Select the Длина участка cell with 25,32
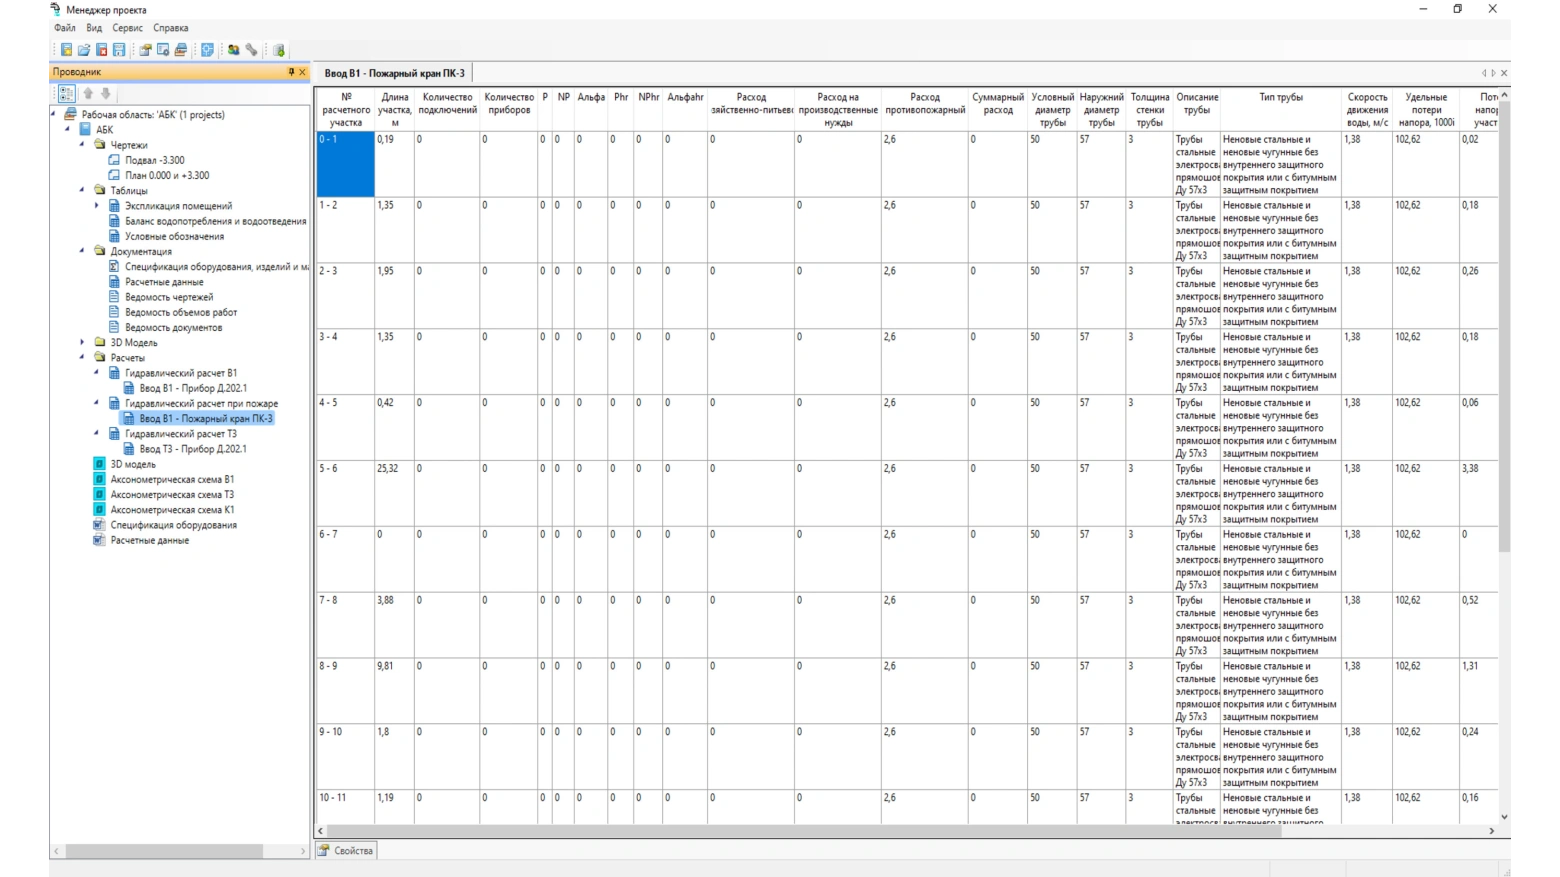The height and width of the screenshot is (877, 1560). [393, 494]
